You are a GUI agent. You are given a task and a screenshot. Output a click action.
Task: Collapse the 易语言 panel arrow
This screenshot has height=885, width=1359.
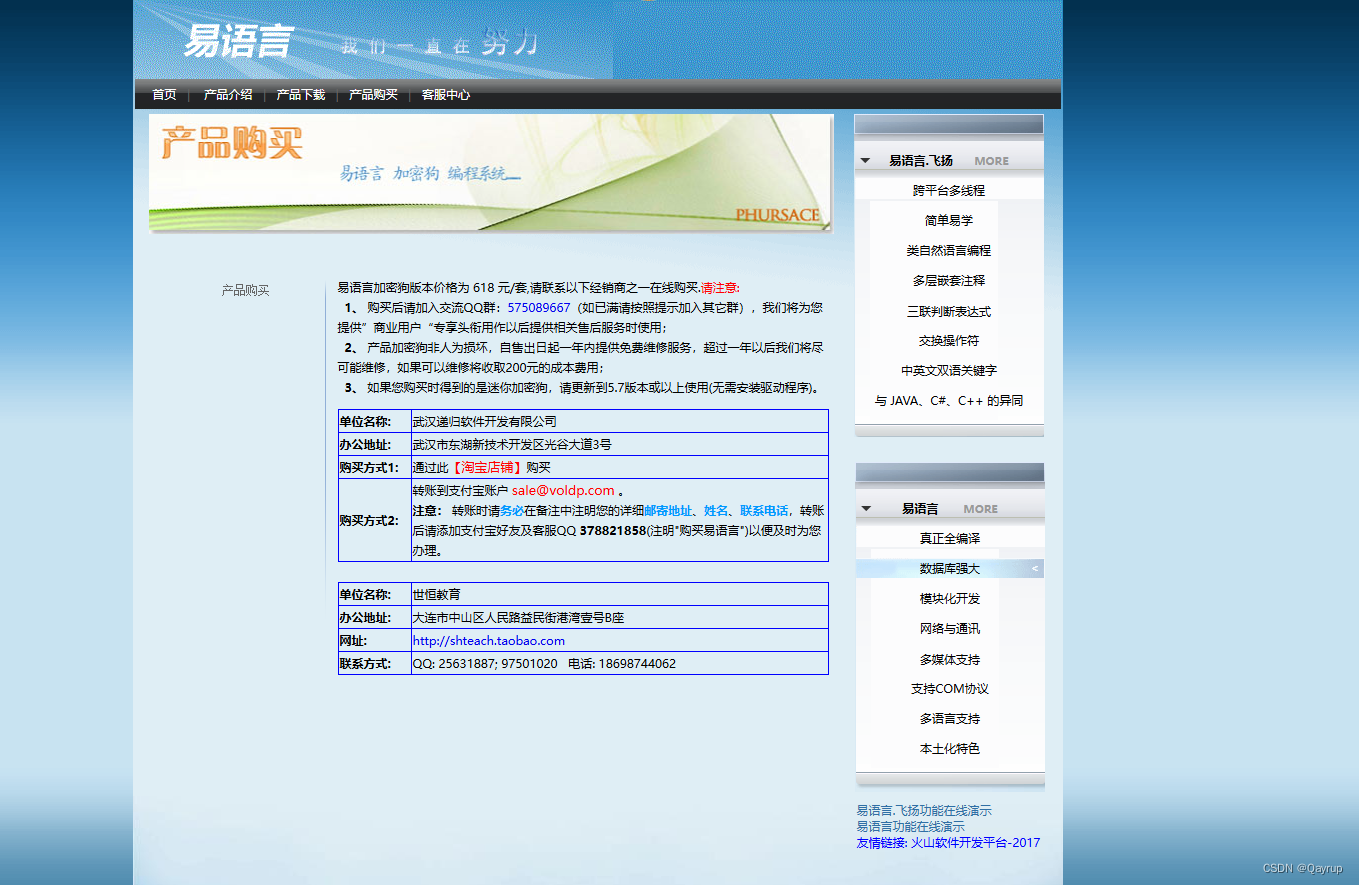866,508
